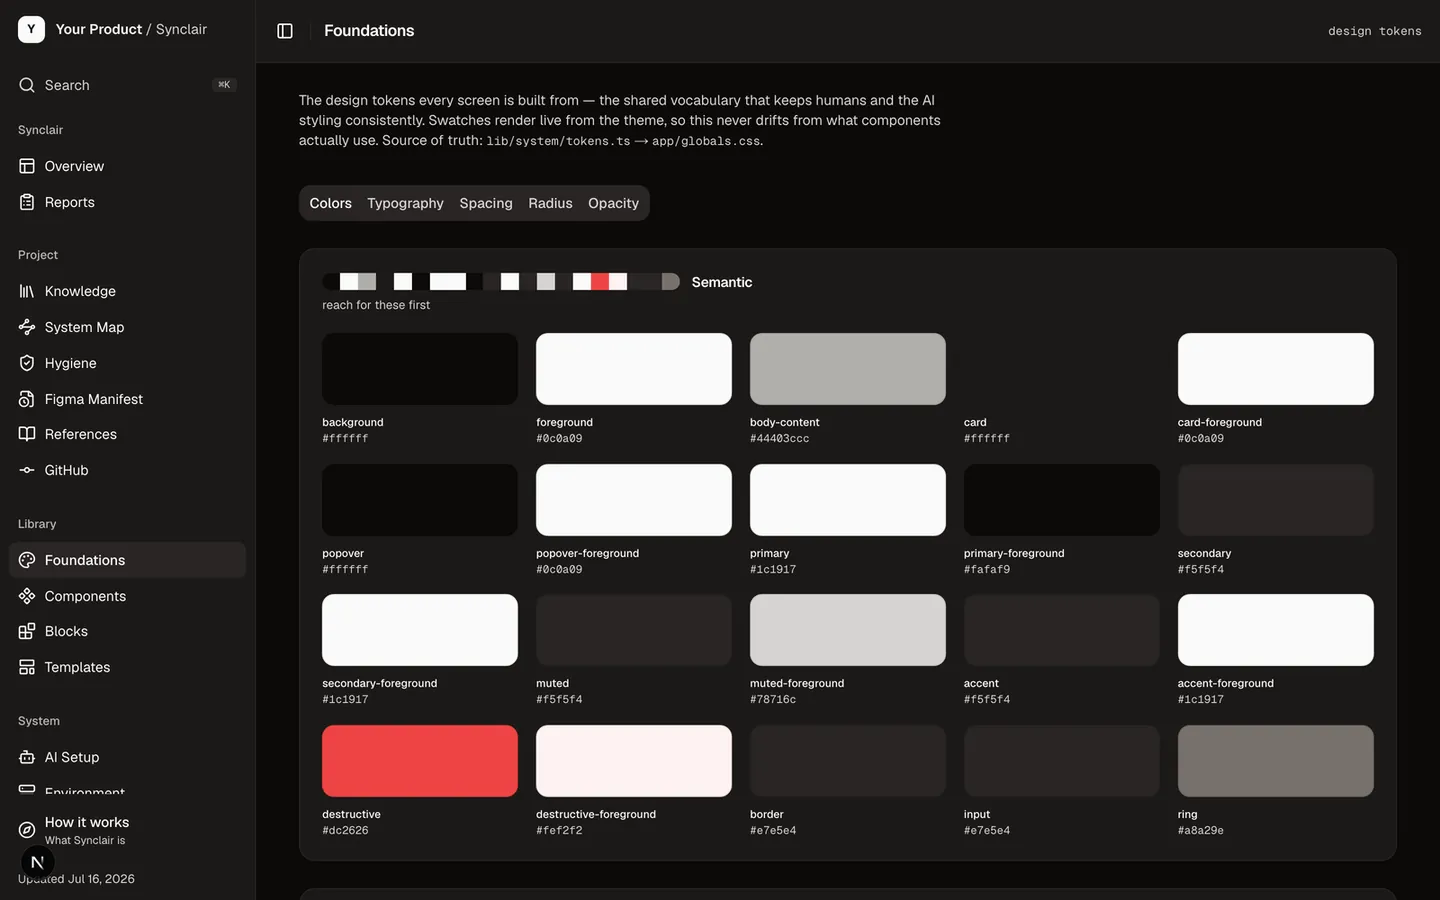Click the input token label
Image resolution: width=1440 pixels, height=900 pixels.
(x=977, y=815)
